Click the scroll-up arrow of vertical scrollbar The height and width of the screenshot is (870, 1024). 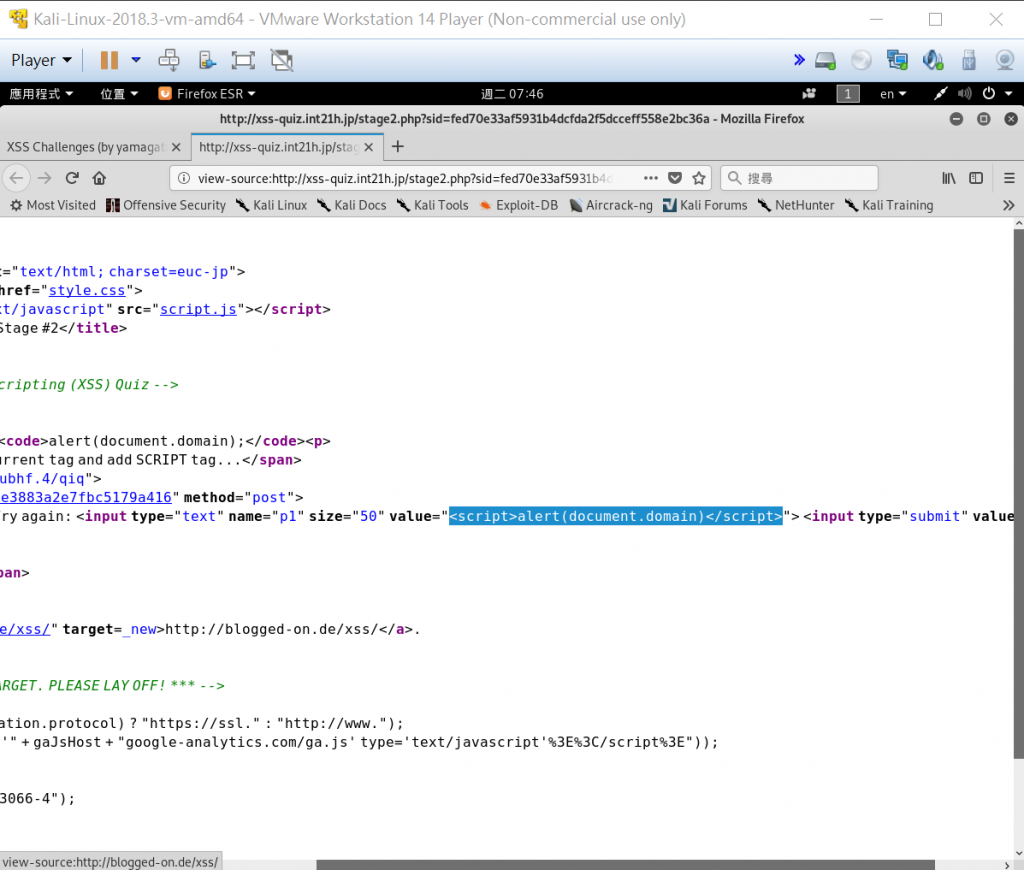[x=1019, y=223]
